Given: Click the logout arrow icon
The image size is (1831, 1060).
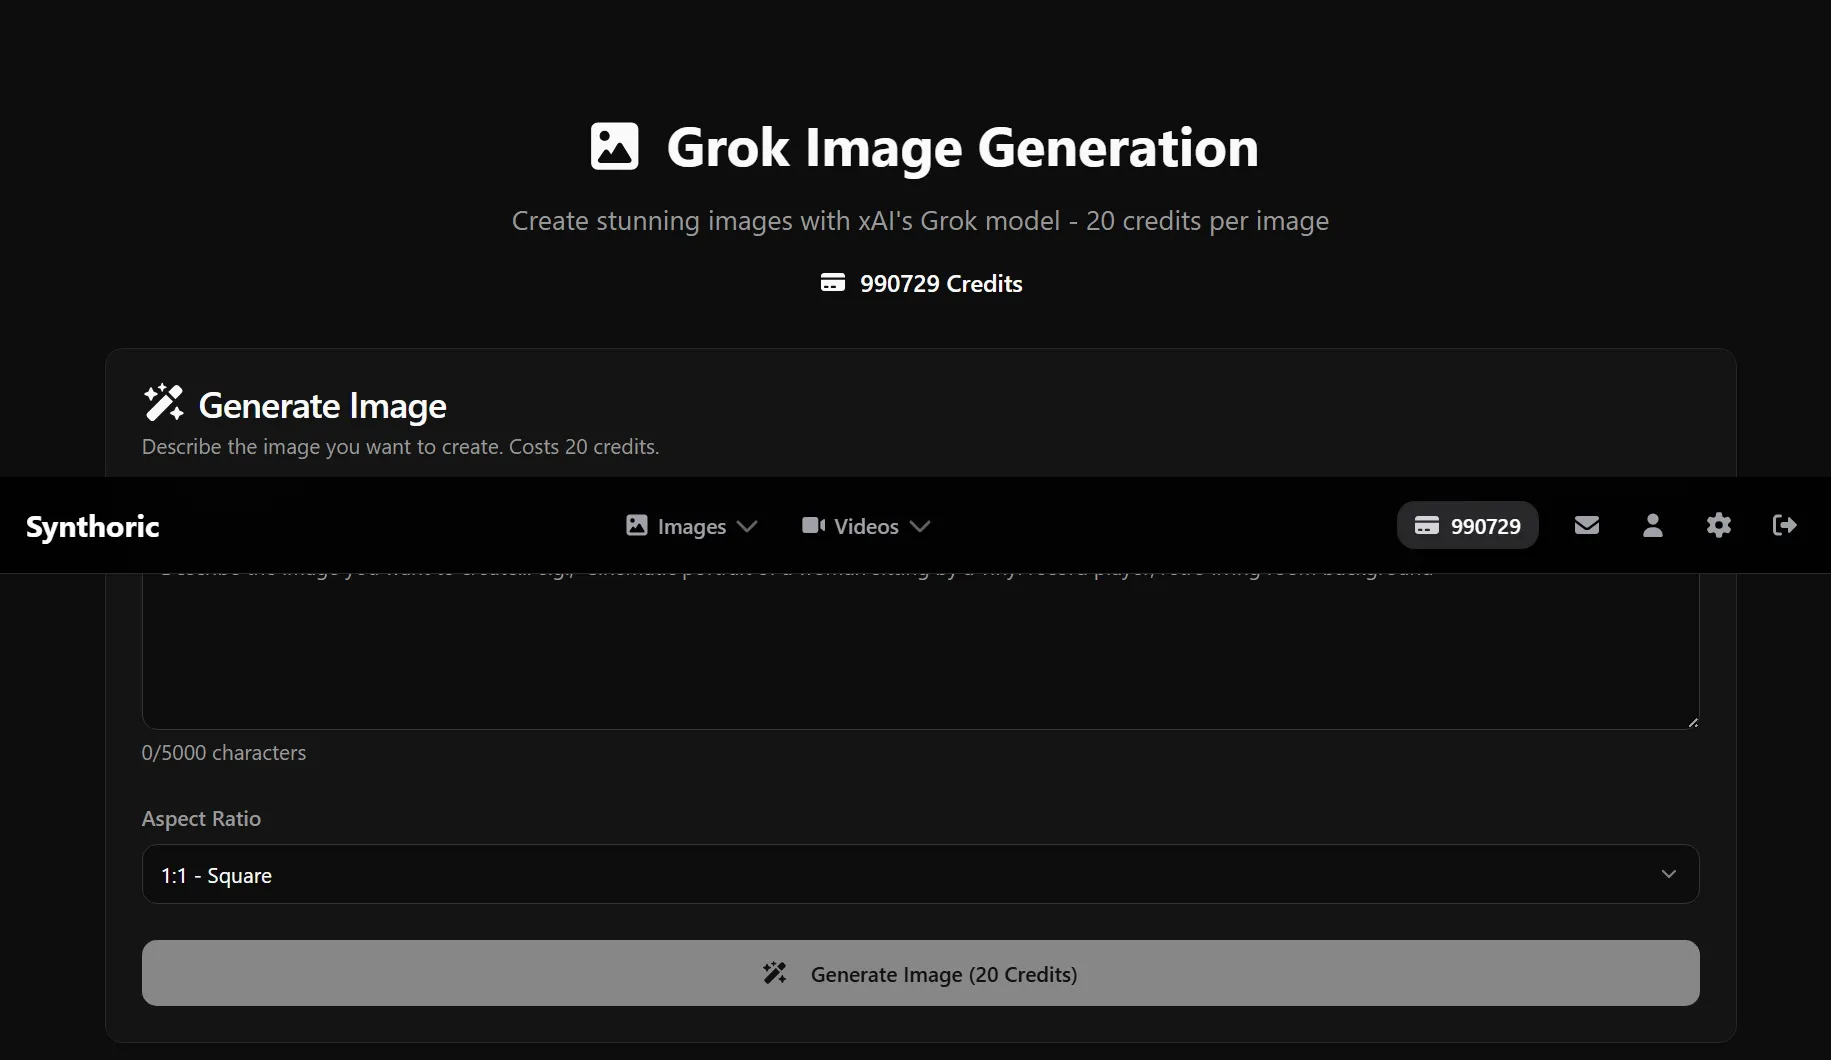Looking at the screenshot, I should [1784, 525].
